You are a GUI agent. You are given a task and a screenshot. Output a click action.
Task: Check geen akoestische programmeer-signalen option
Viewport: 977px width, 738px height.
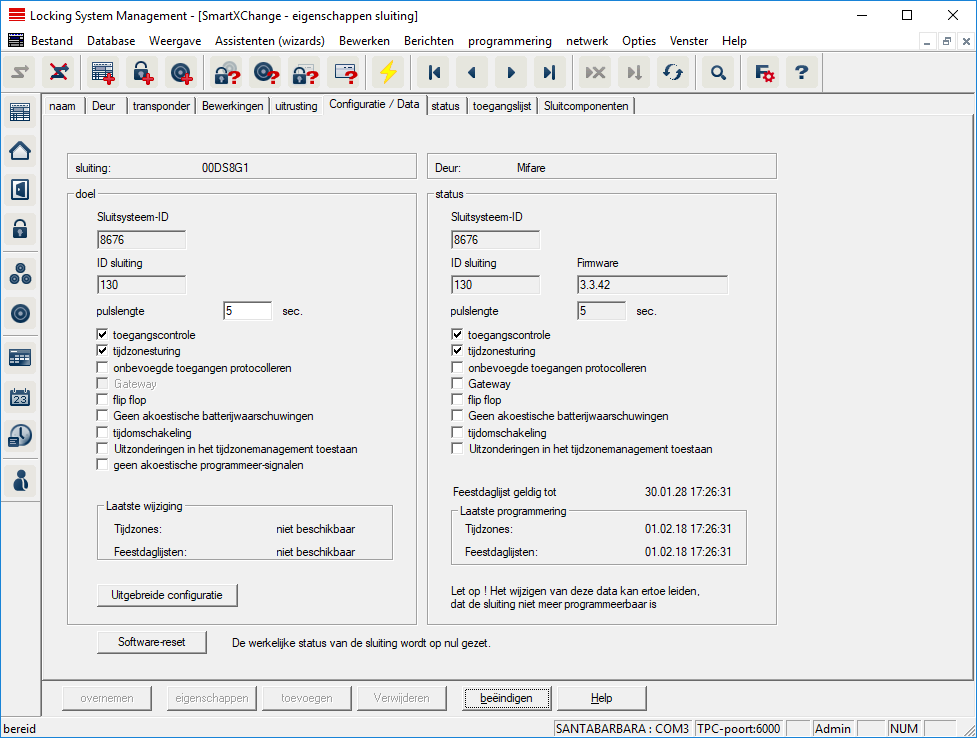pyautogui.click(x=103, y=465)
